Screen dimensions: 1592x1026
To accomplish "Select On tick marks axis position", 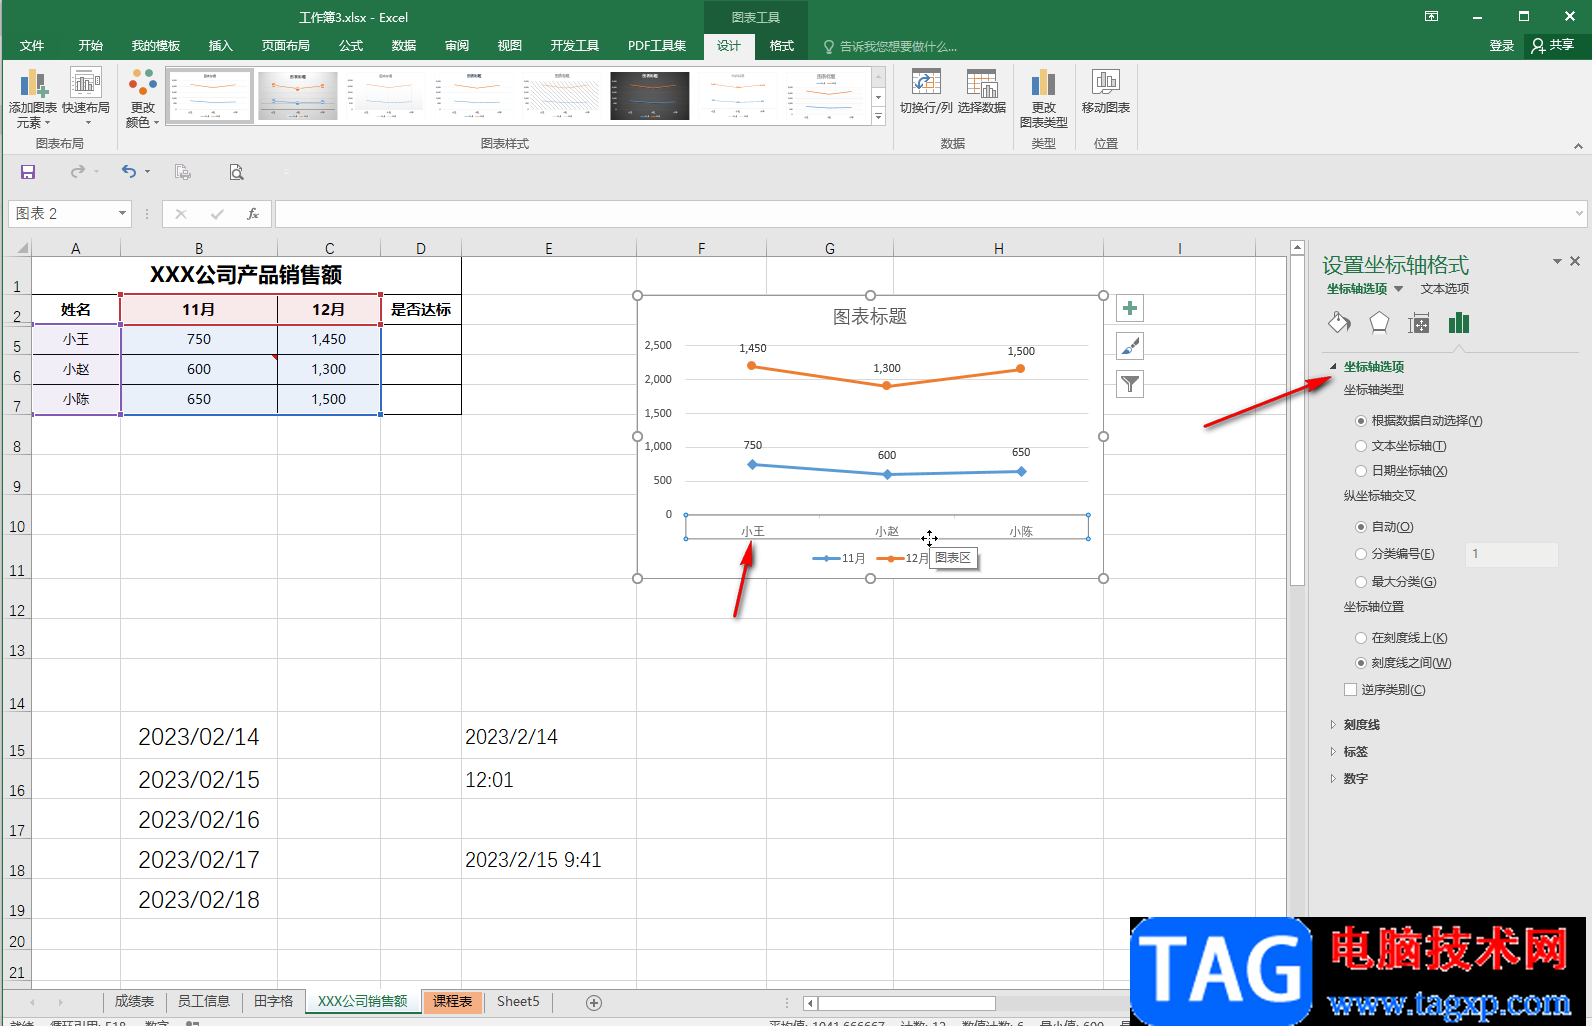I will pyautogui.click(x=1361, y=638).
